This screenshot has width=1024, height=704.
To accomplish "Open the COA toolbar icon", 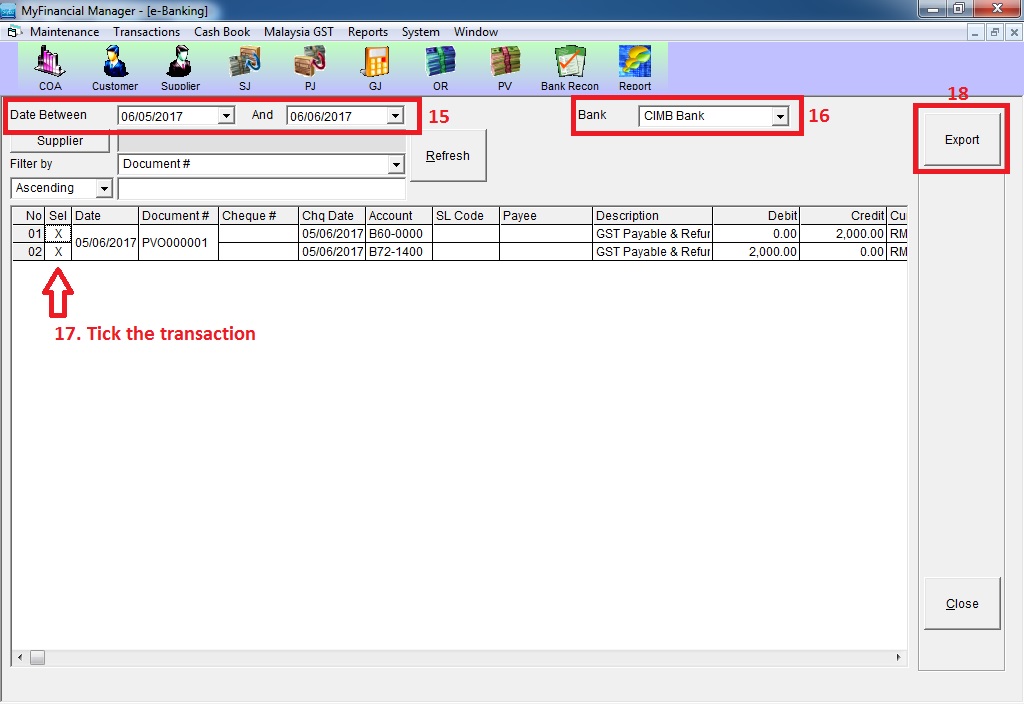I will click(x=50, y=66).
